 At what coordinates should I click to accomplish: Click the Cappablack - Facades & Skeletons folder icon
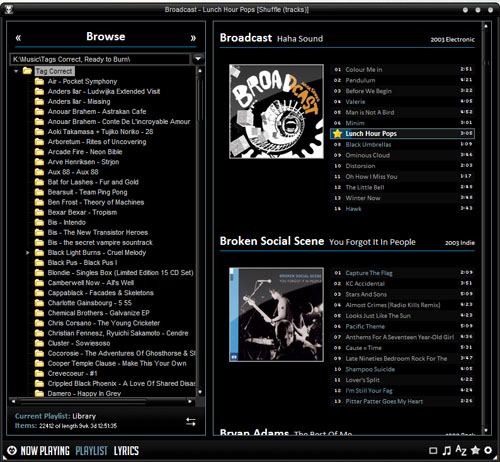point(39,293)
